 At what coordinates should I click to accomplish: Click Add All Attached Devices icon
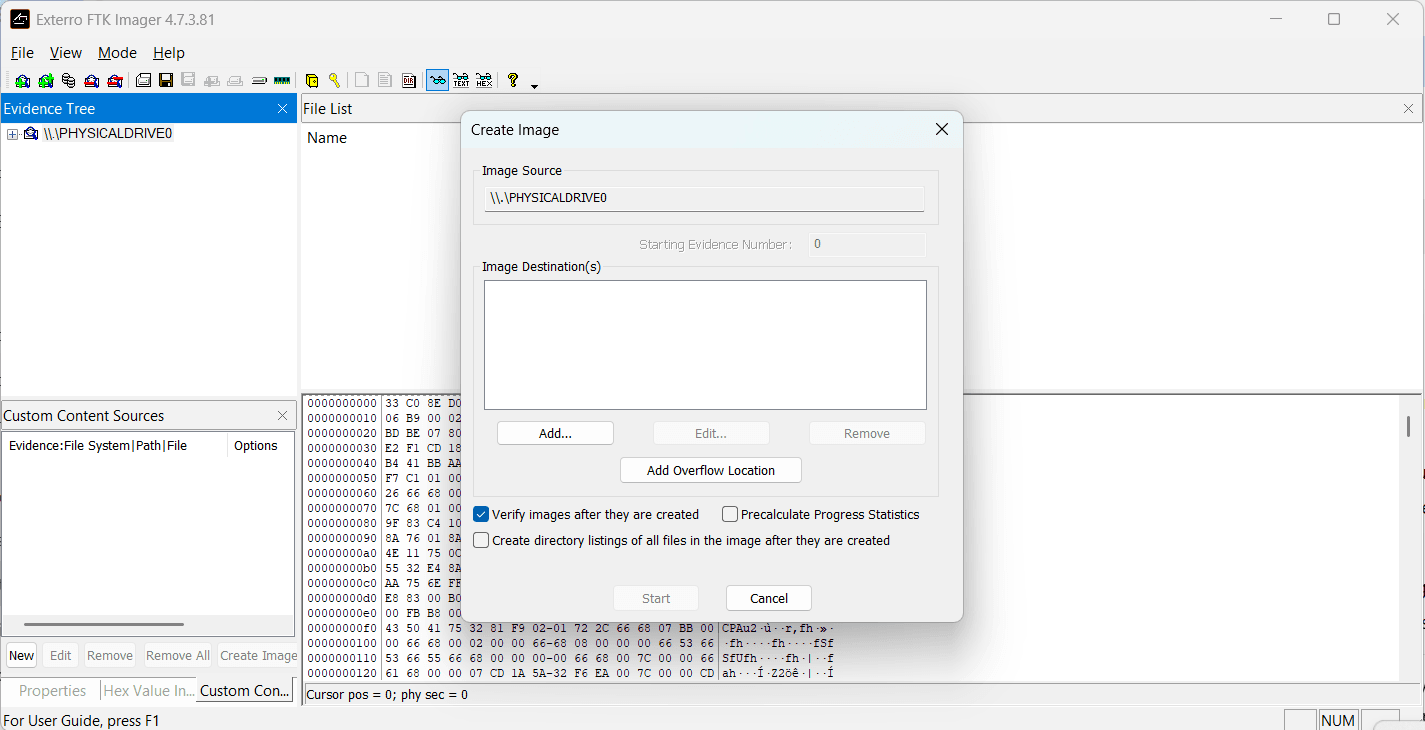(x=45, y=81)
